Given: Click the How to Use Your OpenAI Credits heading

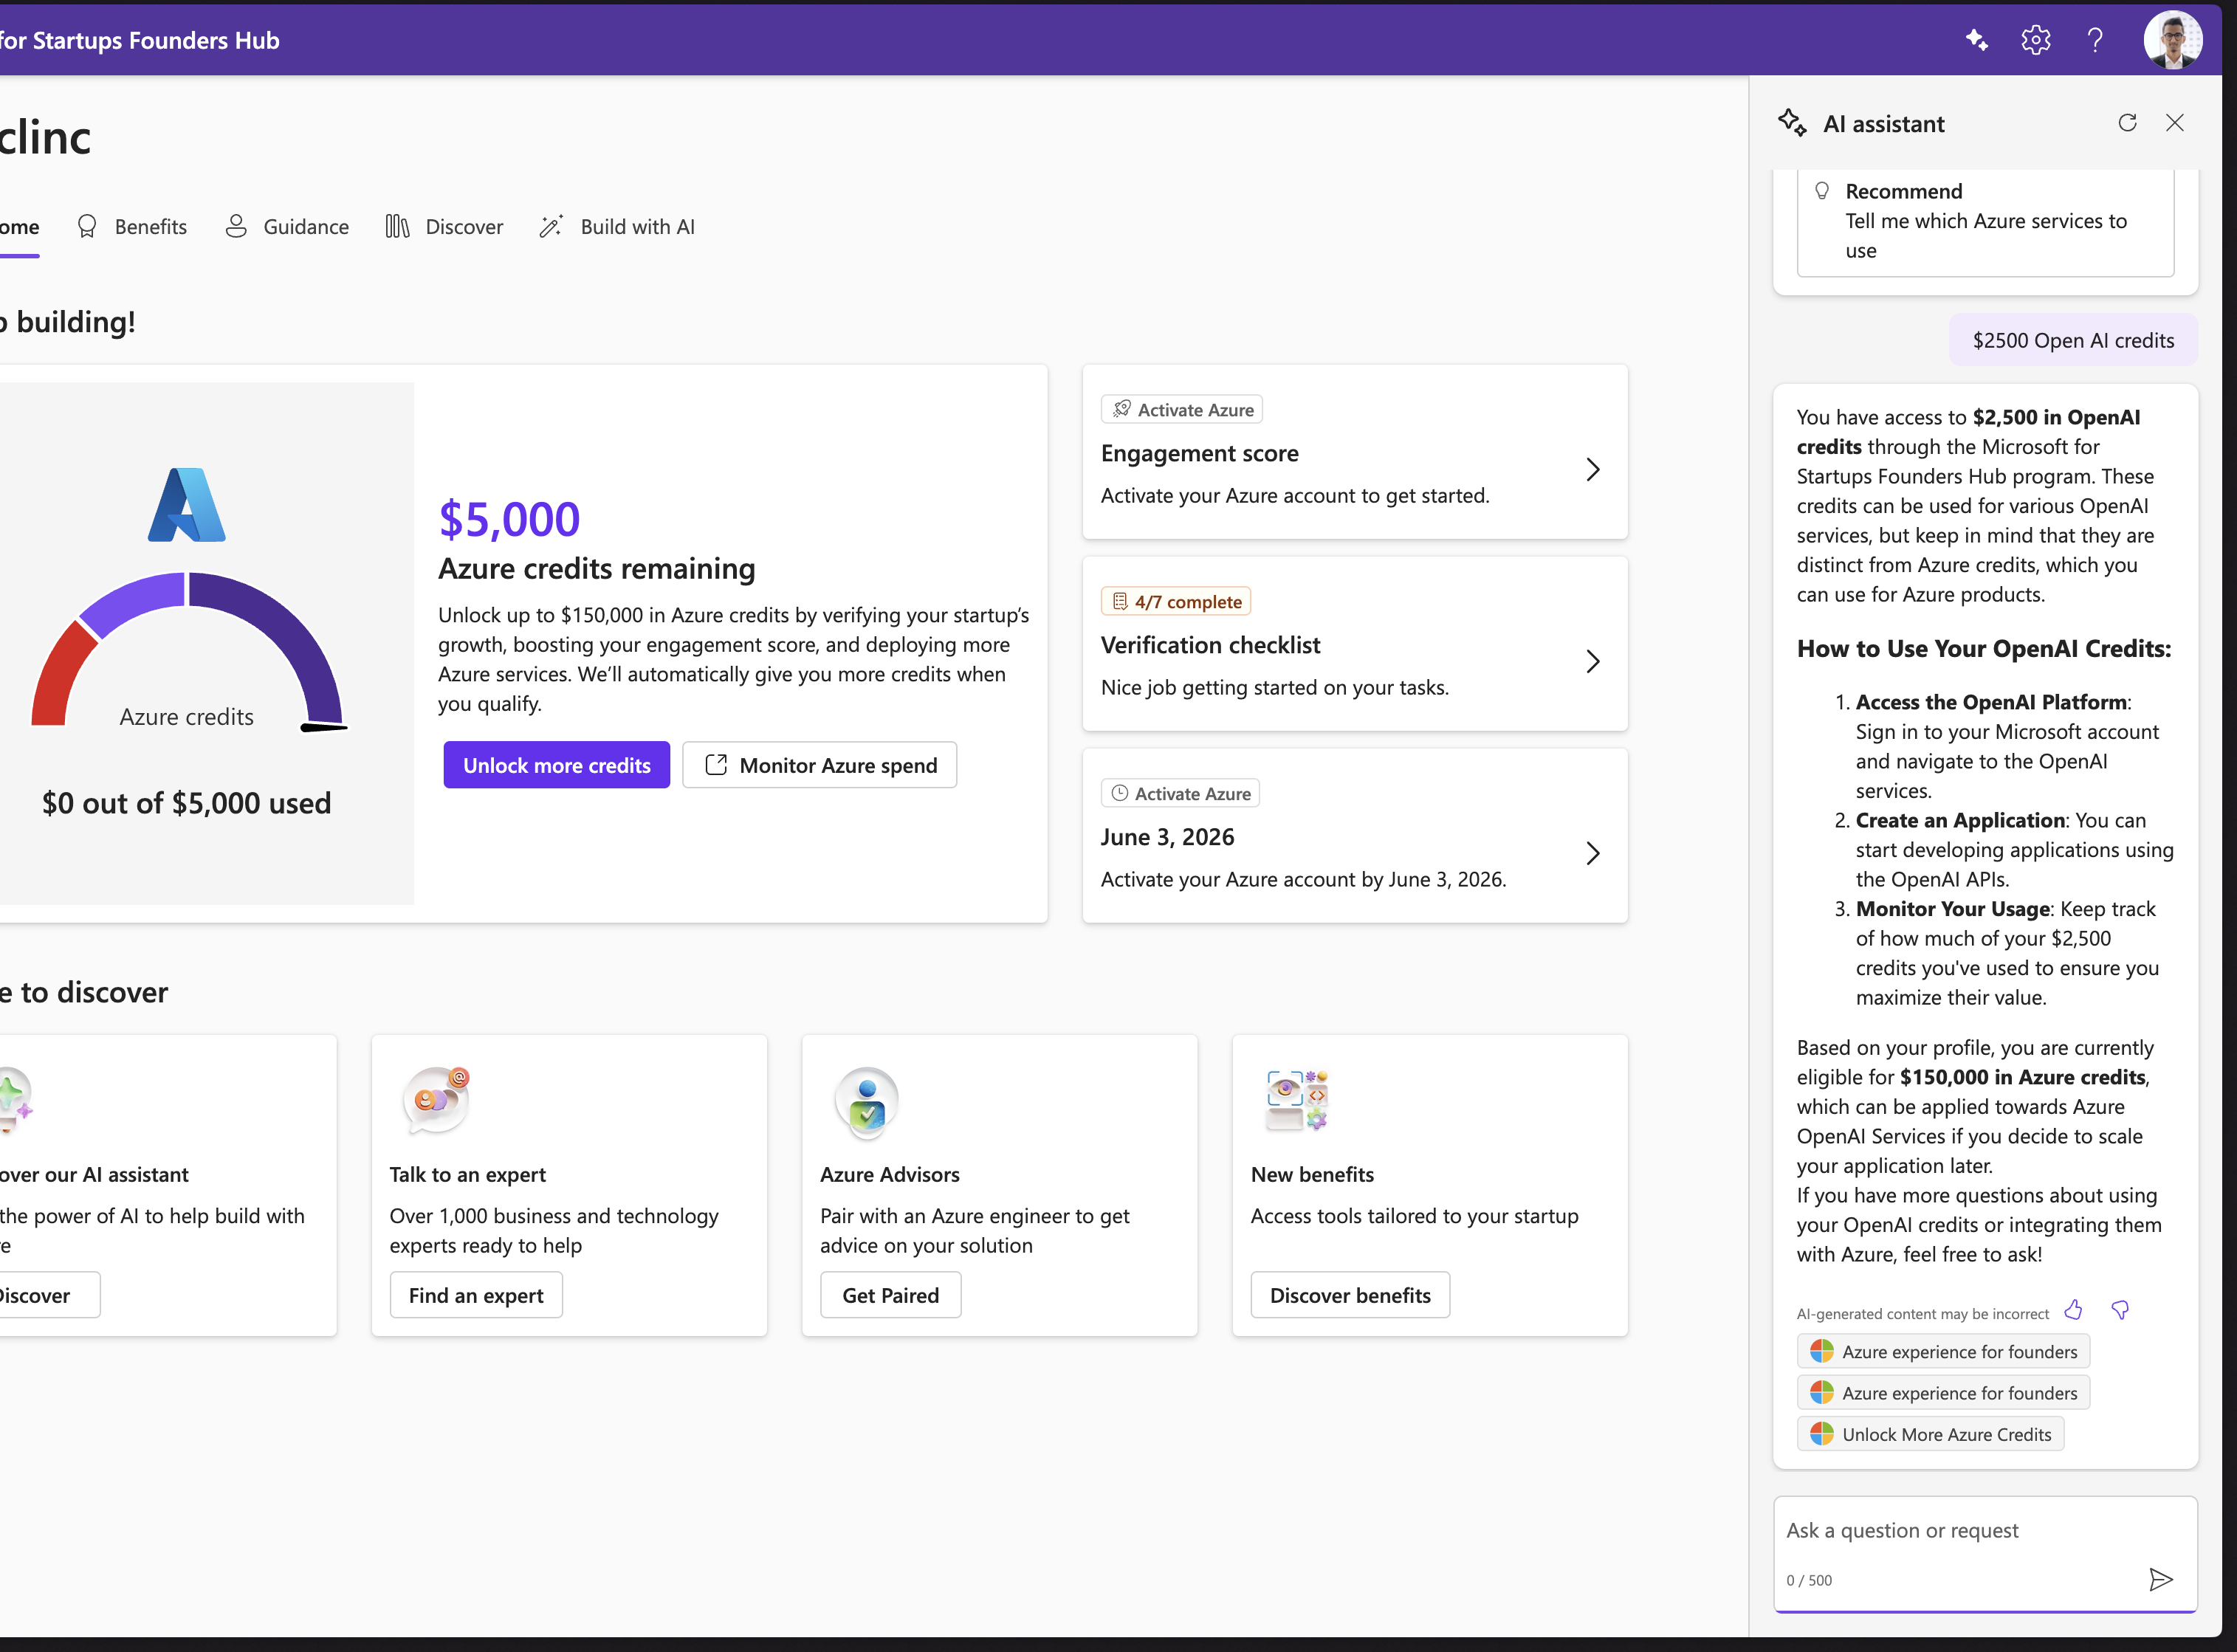Looking at the screenshot, I should coord(1984,648).
